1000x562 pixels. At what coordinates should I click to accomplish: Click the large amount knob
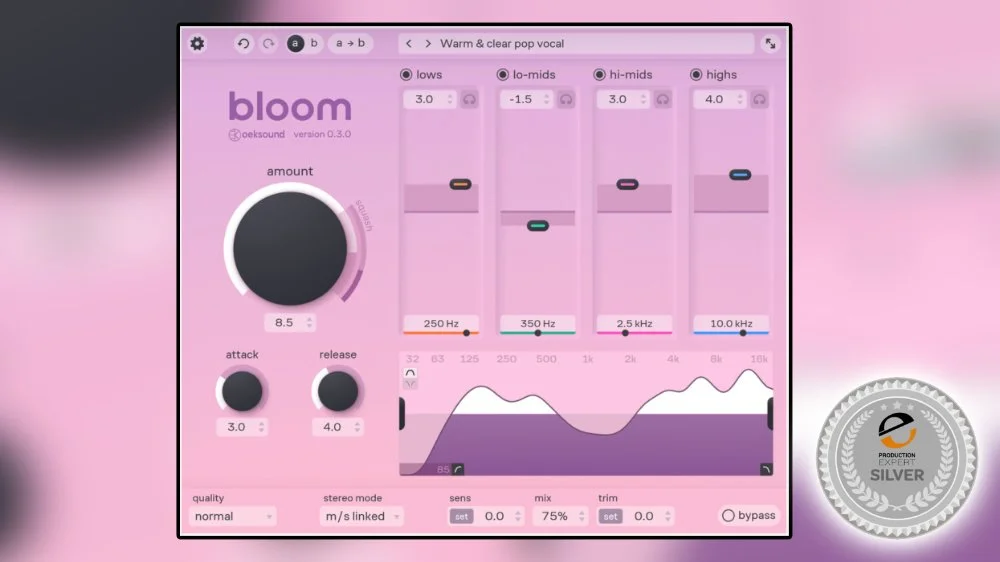(290, 248)
